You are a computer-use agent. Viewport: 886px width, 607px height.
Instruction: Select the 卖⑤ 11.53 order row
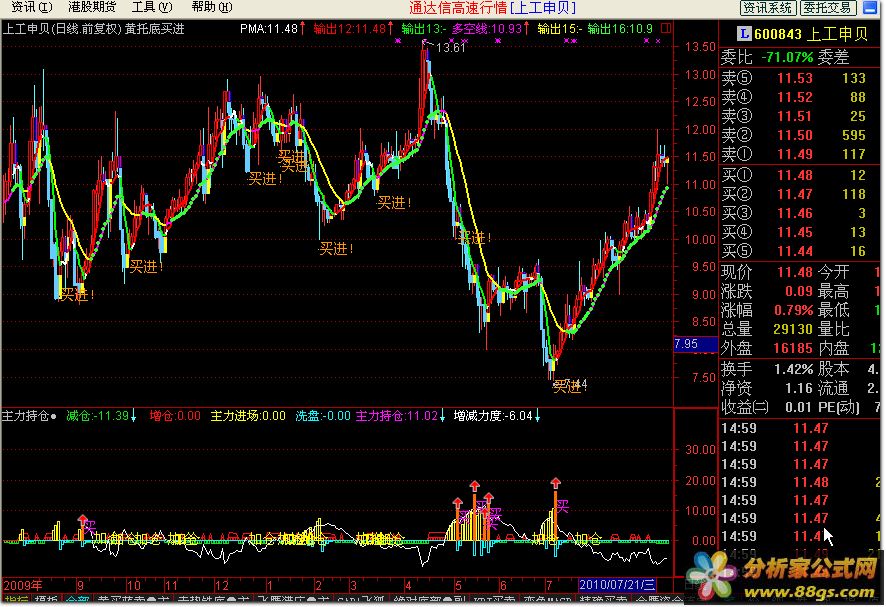click(793, 78)
